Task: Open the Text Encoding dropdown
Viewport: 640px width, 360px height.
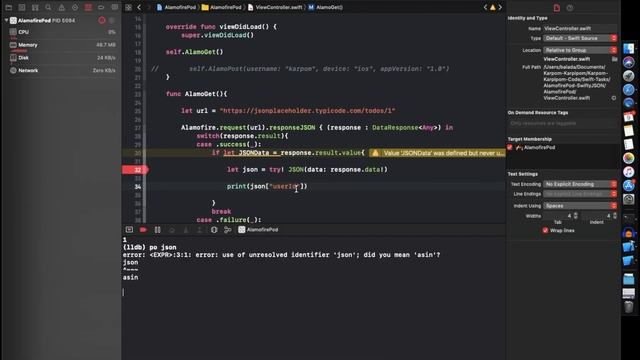Action: tap(580, 184)
